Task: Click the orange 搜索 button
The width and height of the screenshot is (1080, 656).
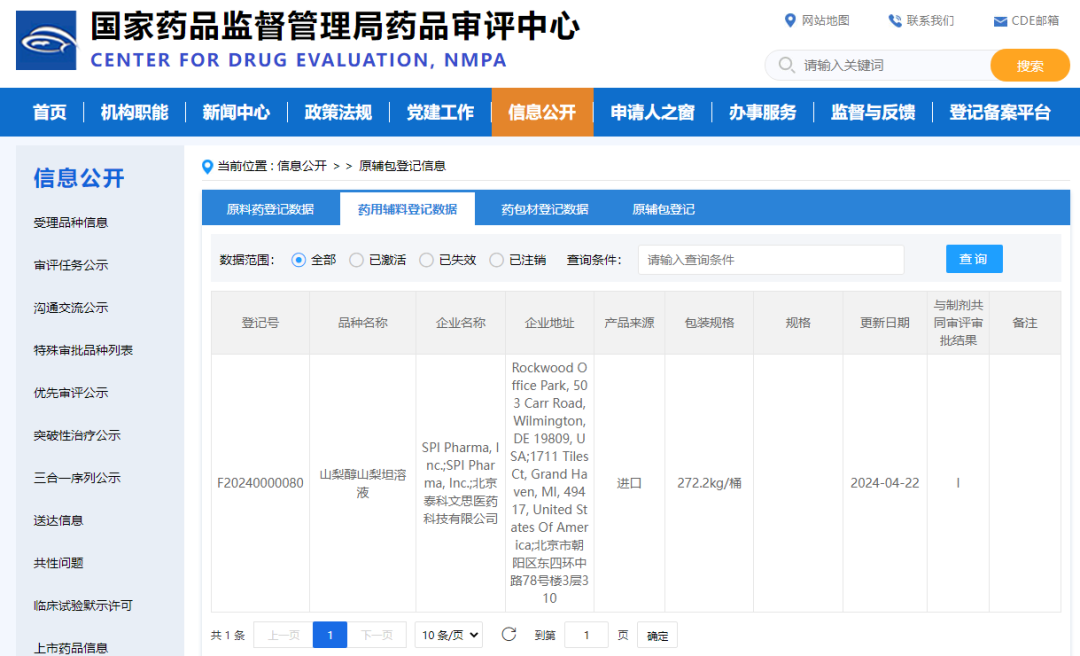Action: coord(1029,66)
